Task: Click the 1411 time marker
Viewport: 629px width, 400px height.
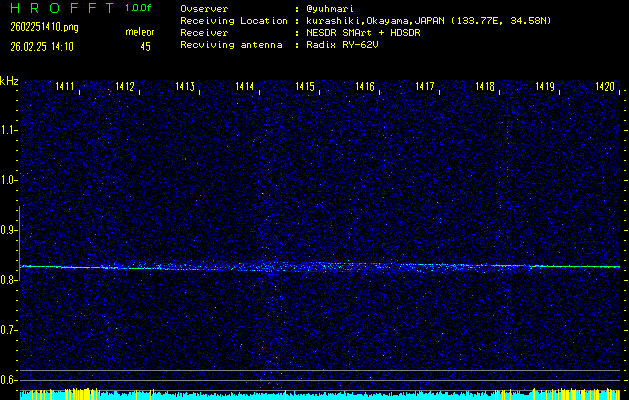Action: 65,88
